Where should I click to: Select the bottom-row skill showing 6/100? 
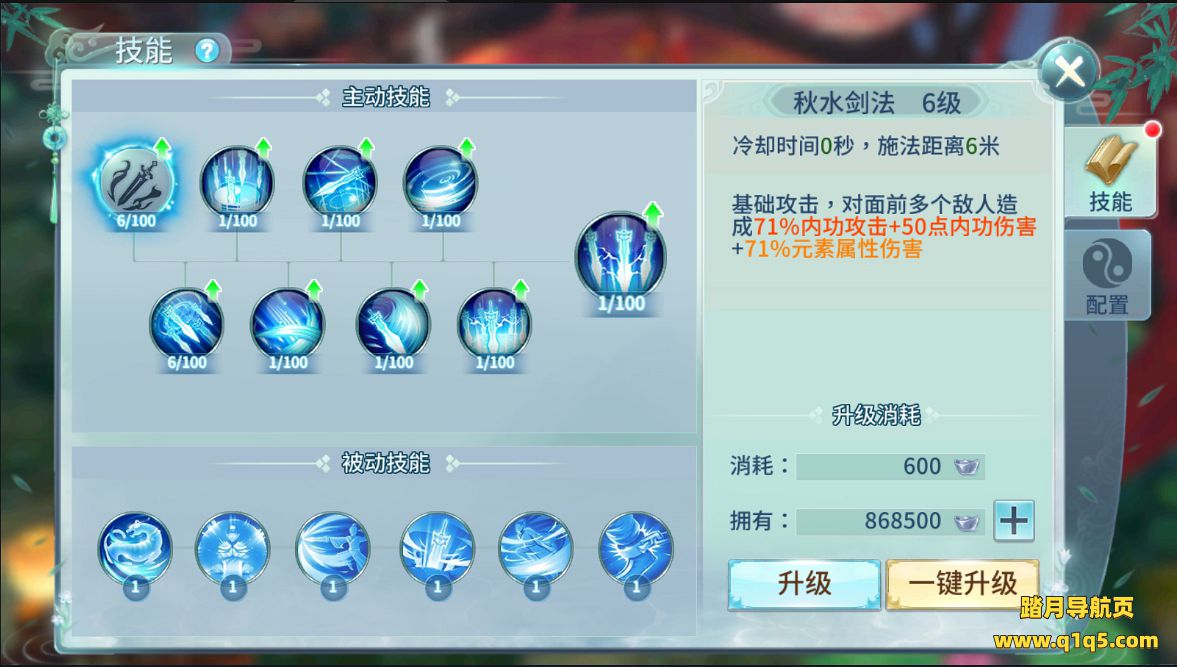coord(187,324)
